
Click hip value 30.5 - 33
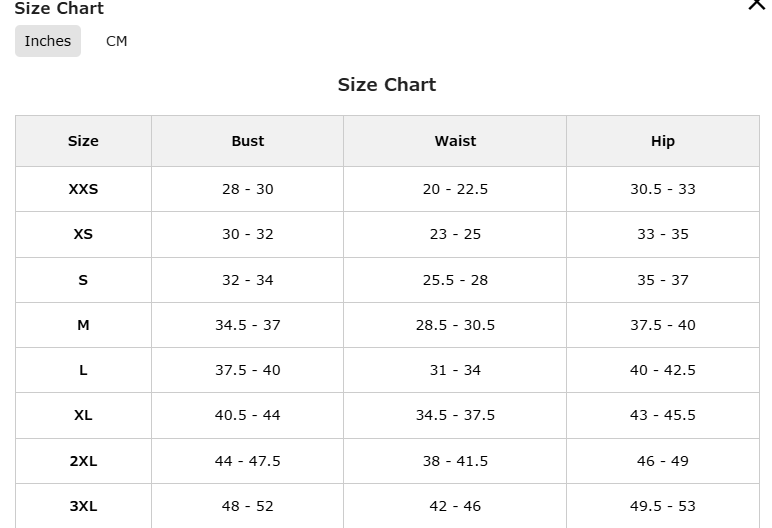click(663, 189)
